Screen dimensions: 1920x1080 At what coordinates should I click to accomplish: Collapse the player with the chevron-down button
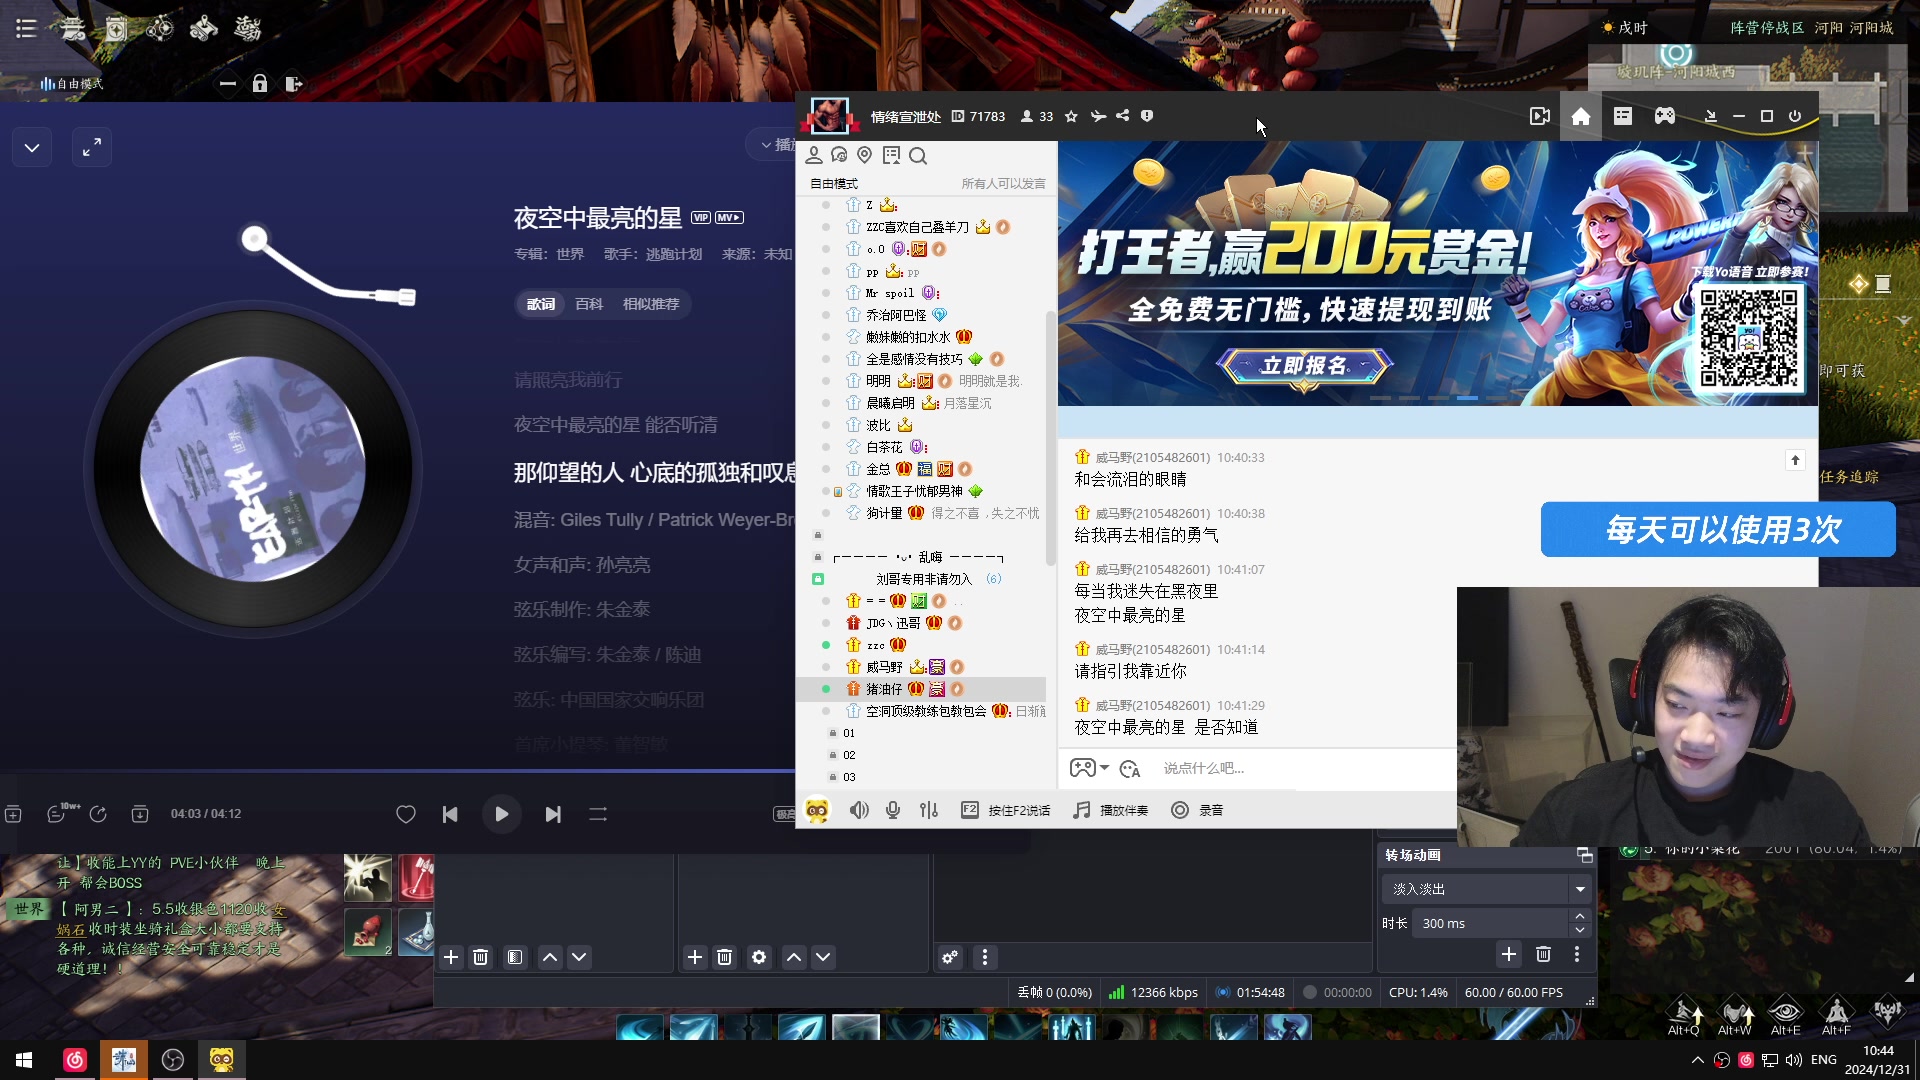[x=32, y=148]
